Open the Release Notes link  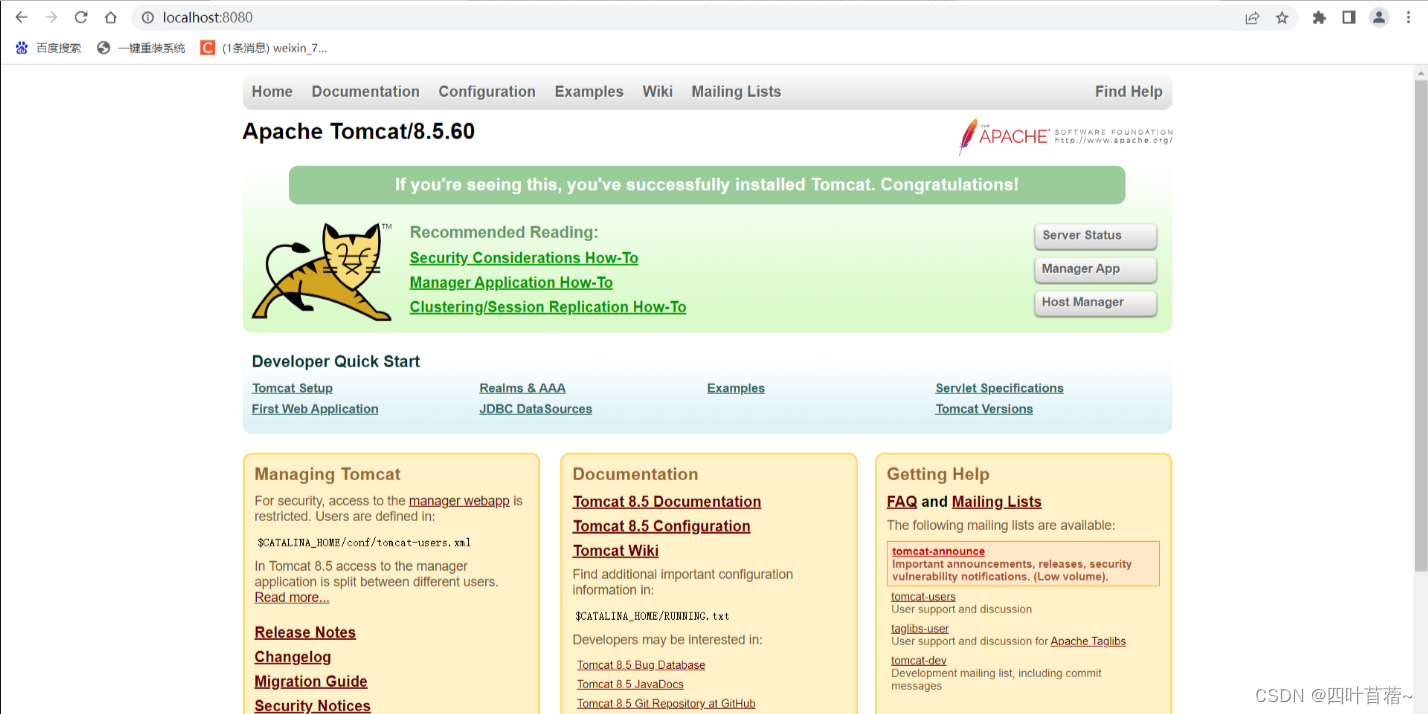click(305, 632)
